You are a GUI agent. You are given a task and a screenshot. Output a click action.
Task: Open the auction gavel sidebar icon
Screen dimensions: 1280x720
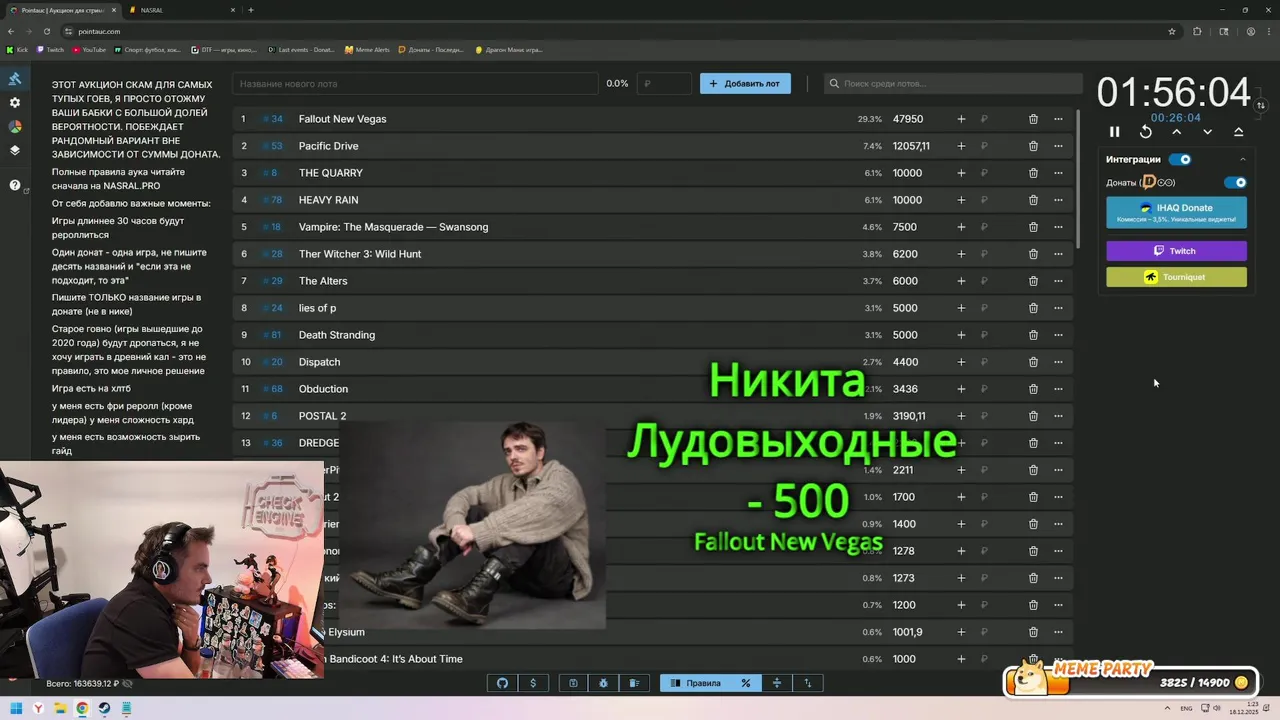coord(15,79)
